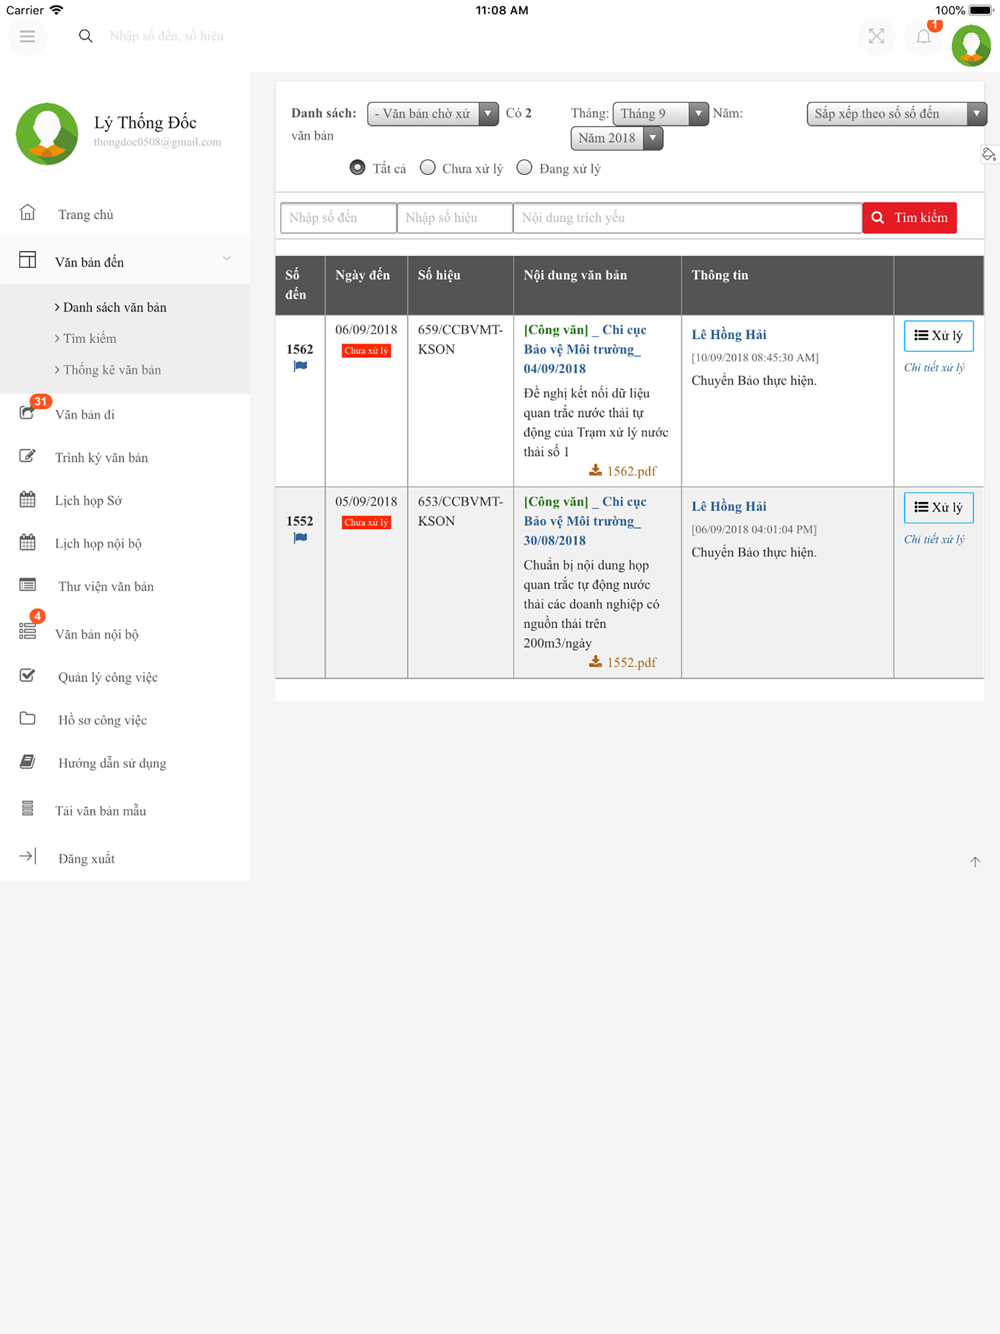
Task: Click the tag icon at right edge
Action: [988, 154]
